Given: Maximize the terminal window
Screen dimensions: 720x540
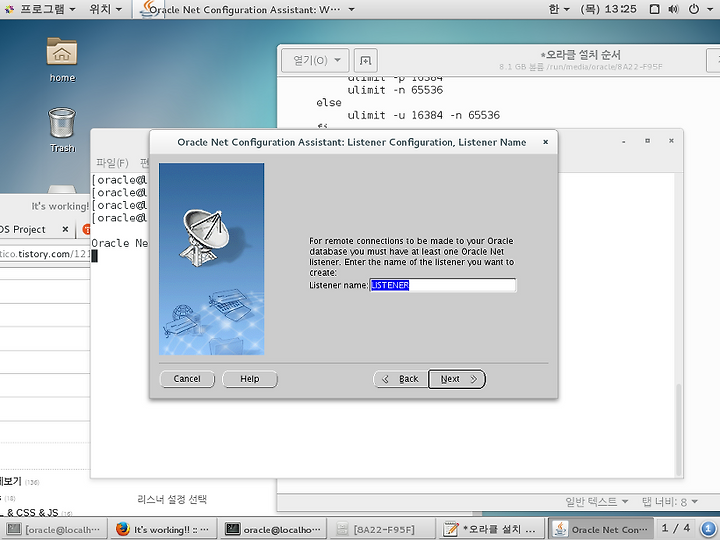Looking at the screenshot, I should coord(647,141).
